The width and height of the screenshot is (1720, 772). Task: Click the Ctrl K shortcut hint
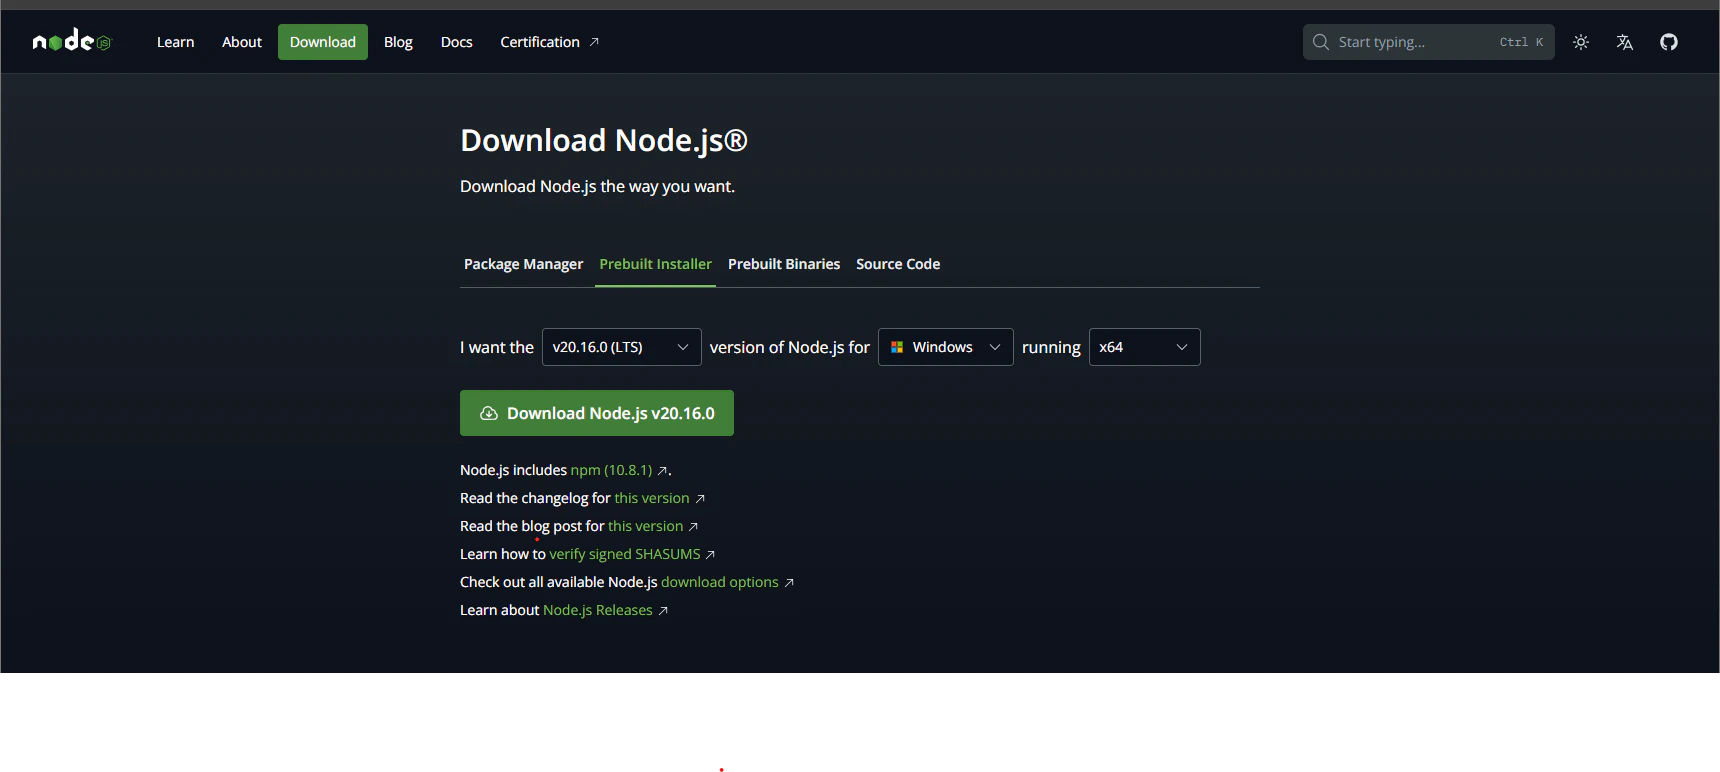point(1521,42)
